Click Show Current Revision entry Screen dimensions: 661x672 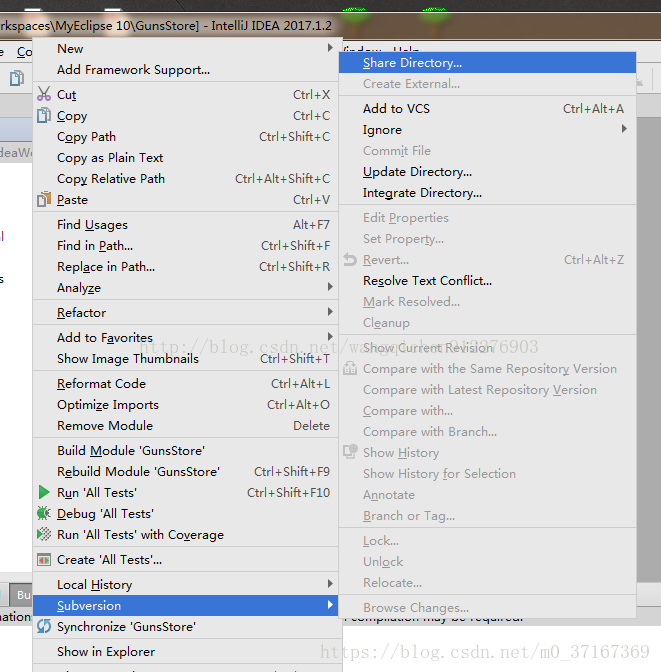pos(487,347)
